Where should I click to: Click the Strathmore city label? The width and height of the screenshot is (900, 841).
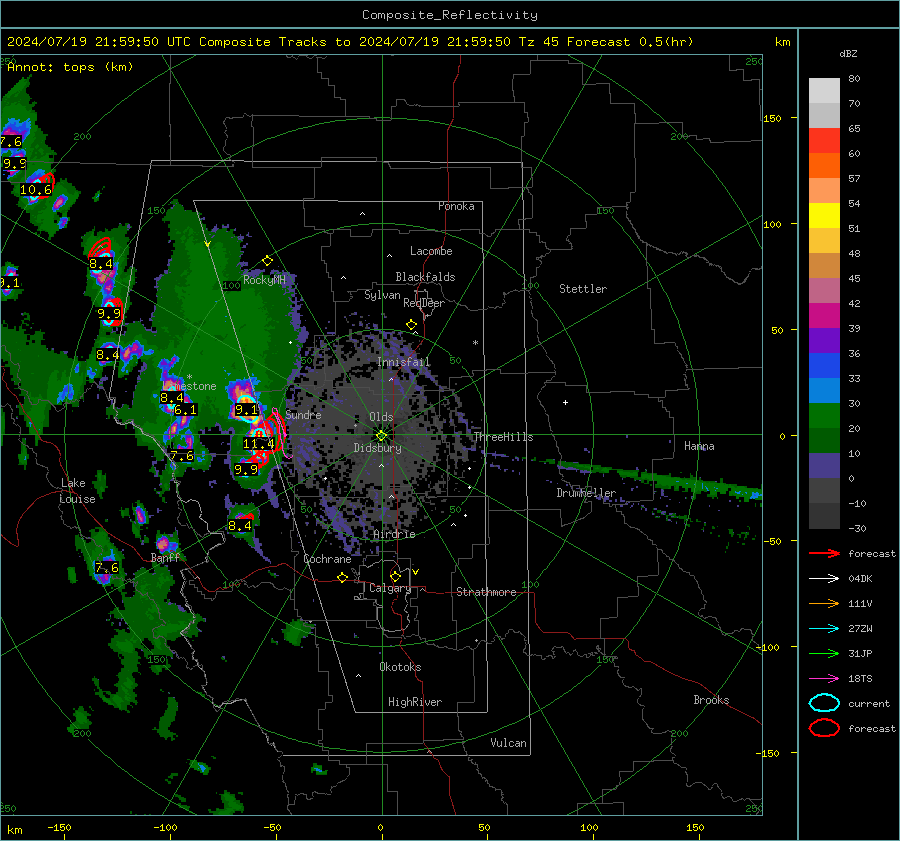click(486, 592)
